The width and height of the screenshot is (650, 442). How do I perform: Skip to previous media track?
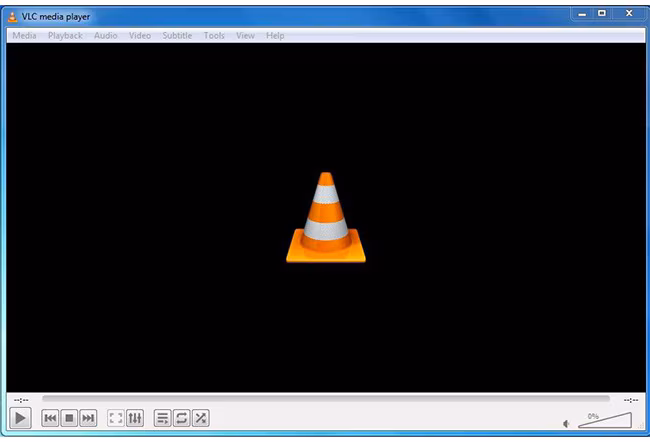point(50,418)
